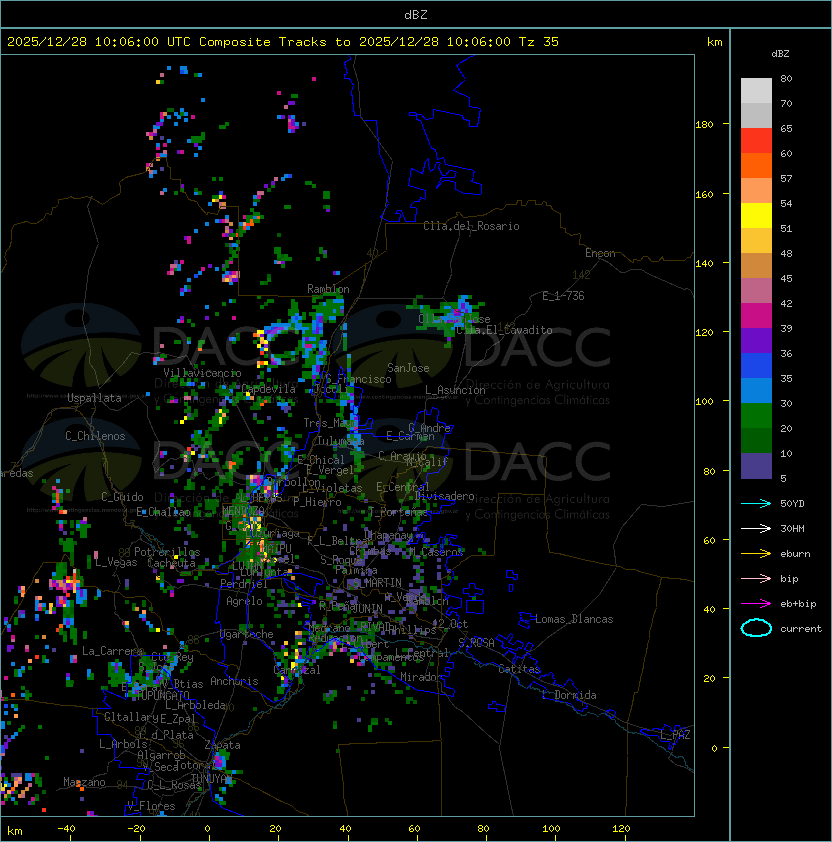Click the 'V_Flores' map label
Image resolution: width=832 pixels, height=842 pixels.
[x=151, y=806]
